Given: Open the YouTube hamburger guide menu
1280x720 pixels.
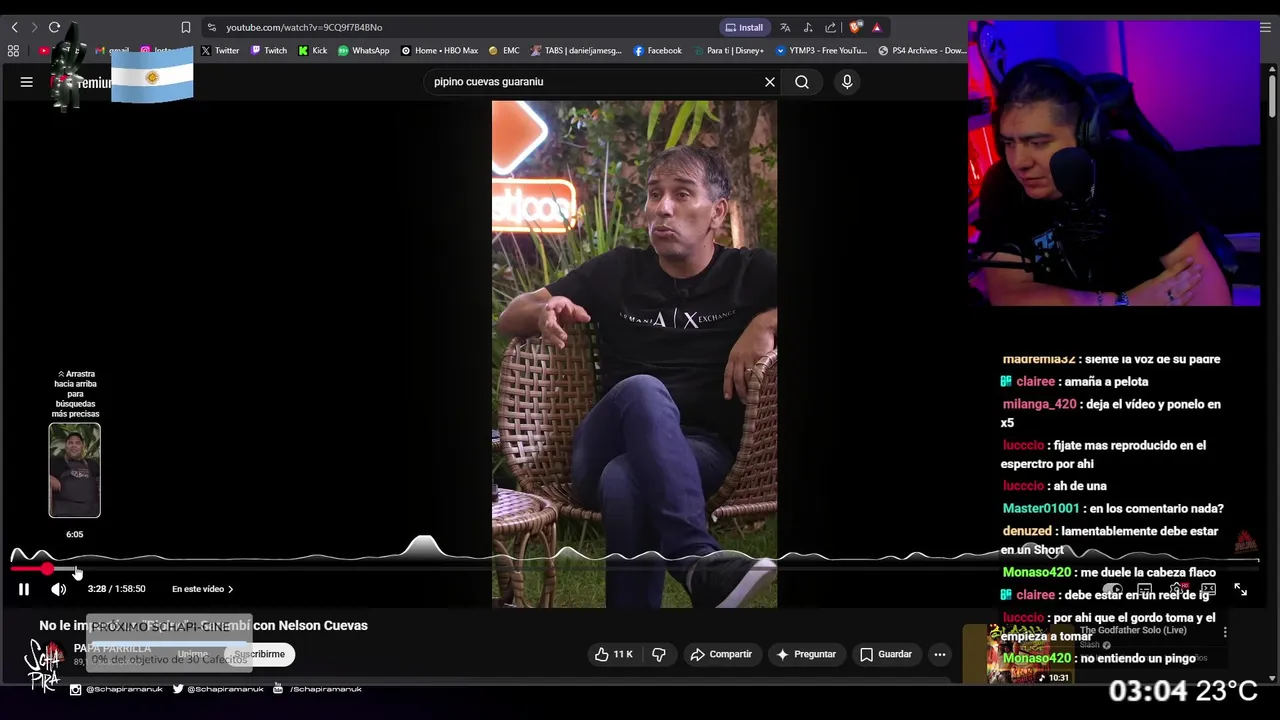Looking at the screenshot, I should click(x=27, y=82).
